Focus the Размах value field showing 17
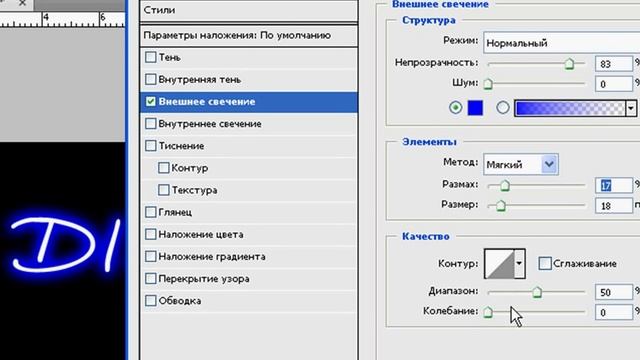 [x=614, y=186]
